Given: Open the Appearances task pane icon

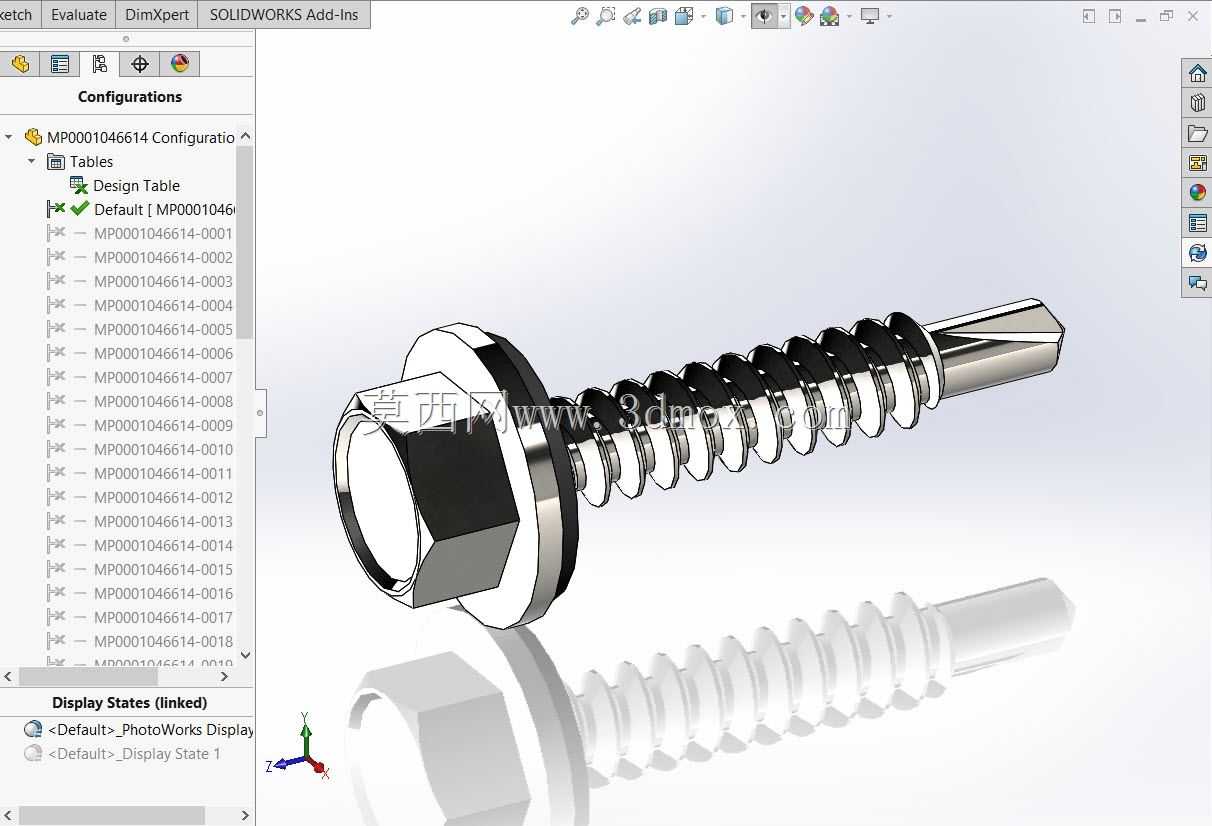Looking at the screenshot, I should pos(1197,193).
